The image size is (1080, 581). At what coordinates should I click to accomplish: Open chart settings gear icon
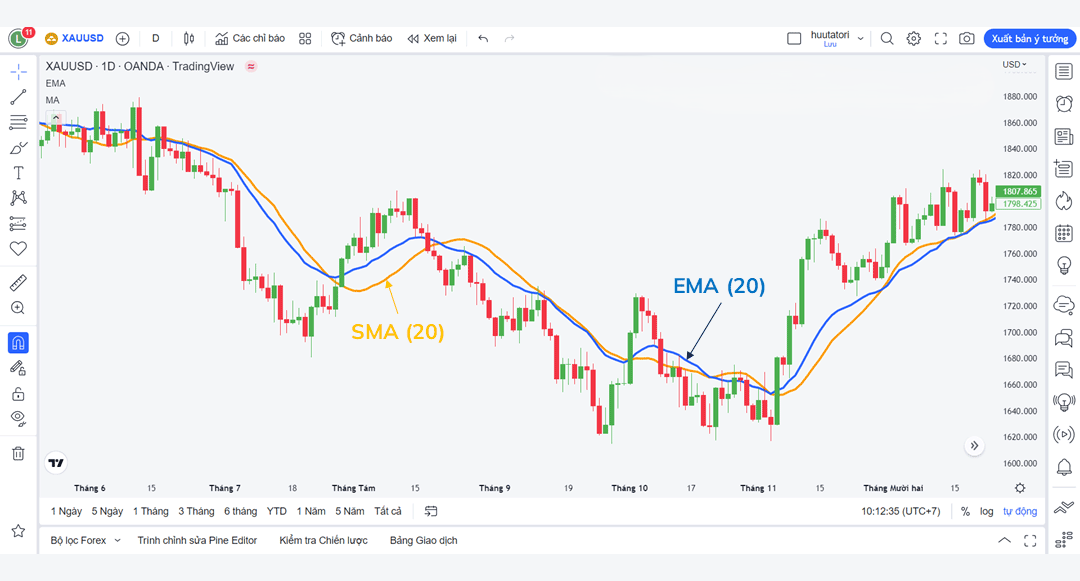[913, 39]
